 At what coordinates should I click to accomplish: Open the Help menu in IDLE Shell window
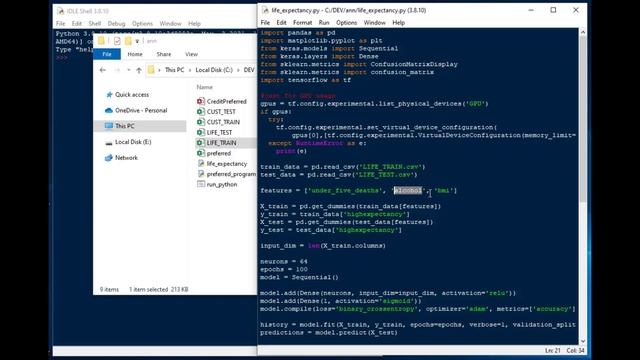click(x=194, y=24)
